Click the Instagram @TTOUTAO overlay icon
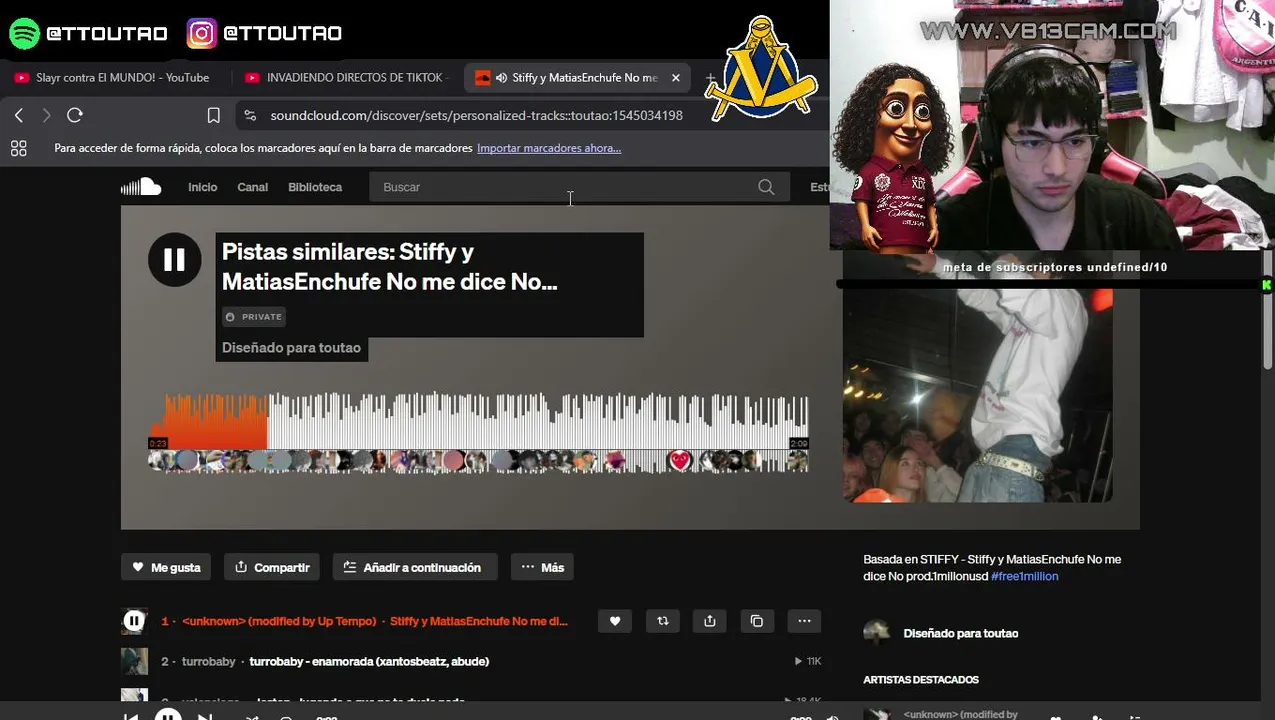Viewport: 1275px width, 720px height. coord(201,33)
